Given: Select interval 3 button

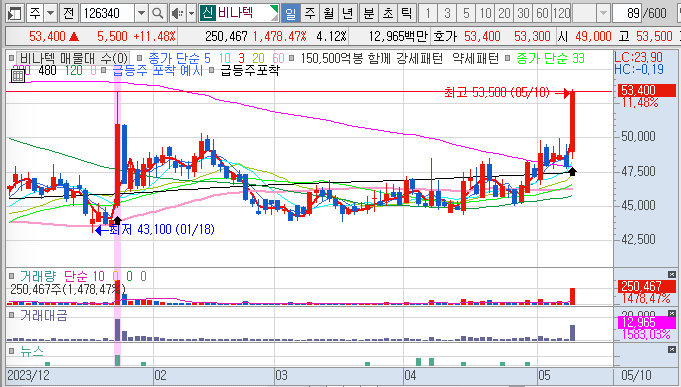Looking at the screenshot, I should pyautogui.click(x=447, y=13).
